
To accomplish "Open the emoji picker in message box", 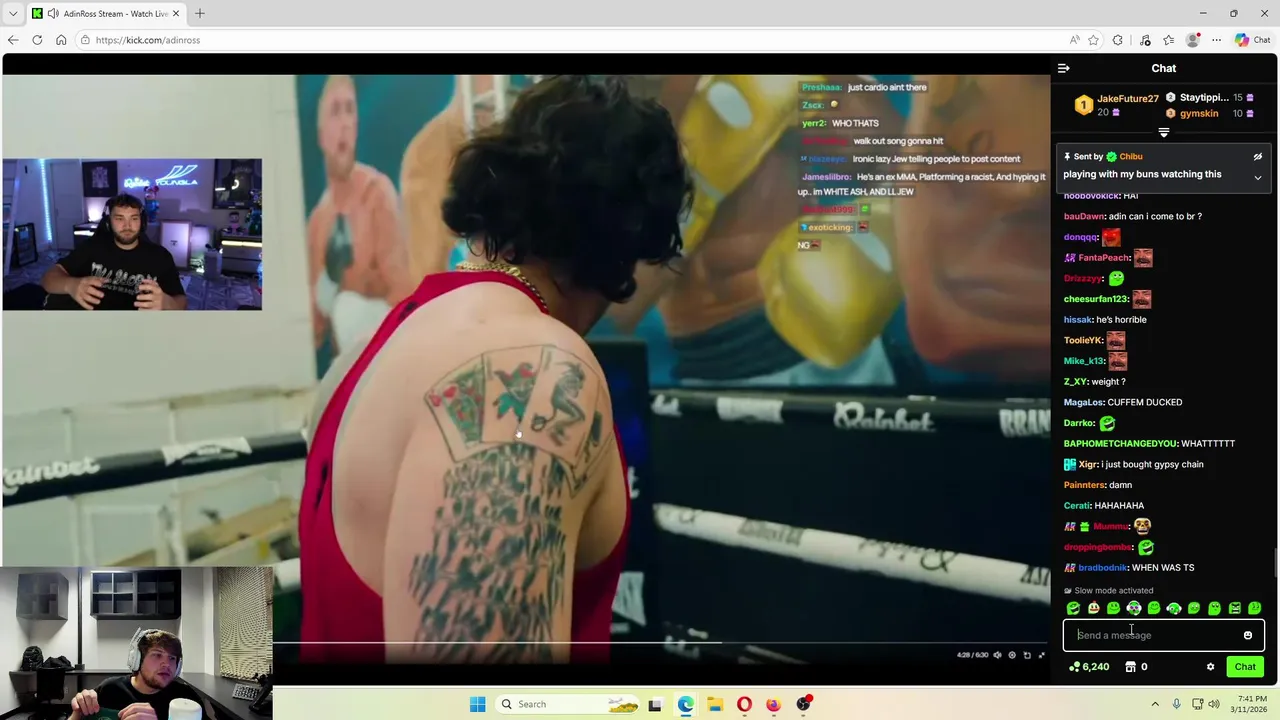I will pos(1247,635).
